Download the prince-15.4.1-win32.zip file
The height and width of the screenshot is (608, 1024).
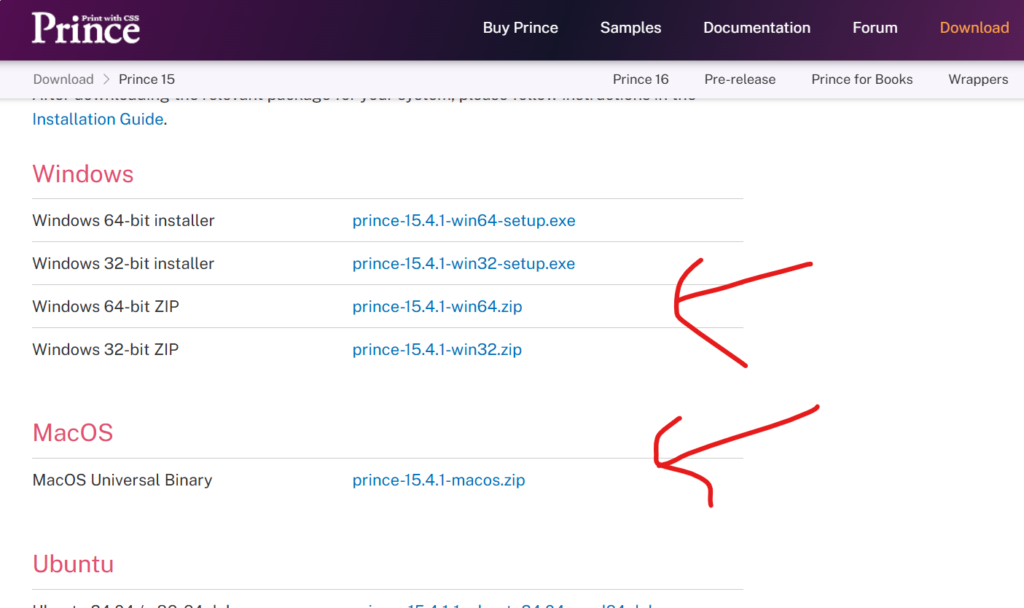pyautogui.click(x=437, y=350)
